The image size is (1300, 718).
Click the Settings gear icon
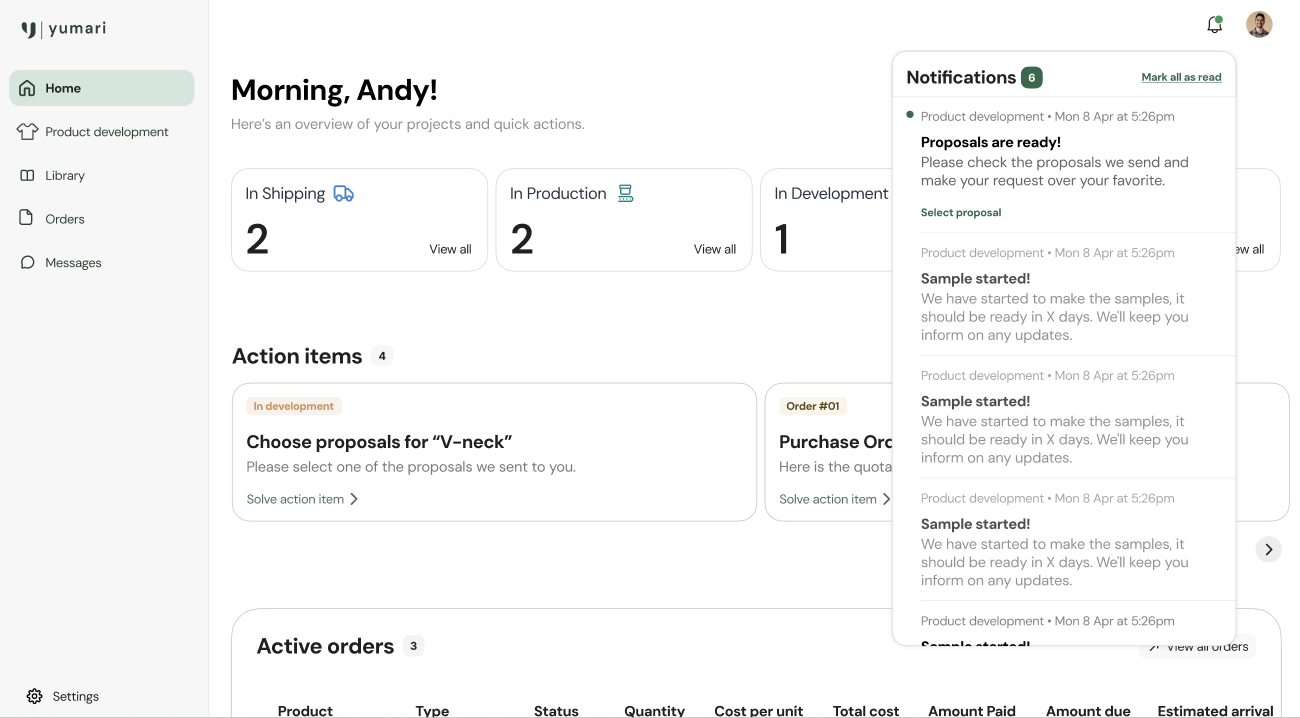35,696
